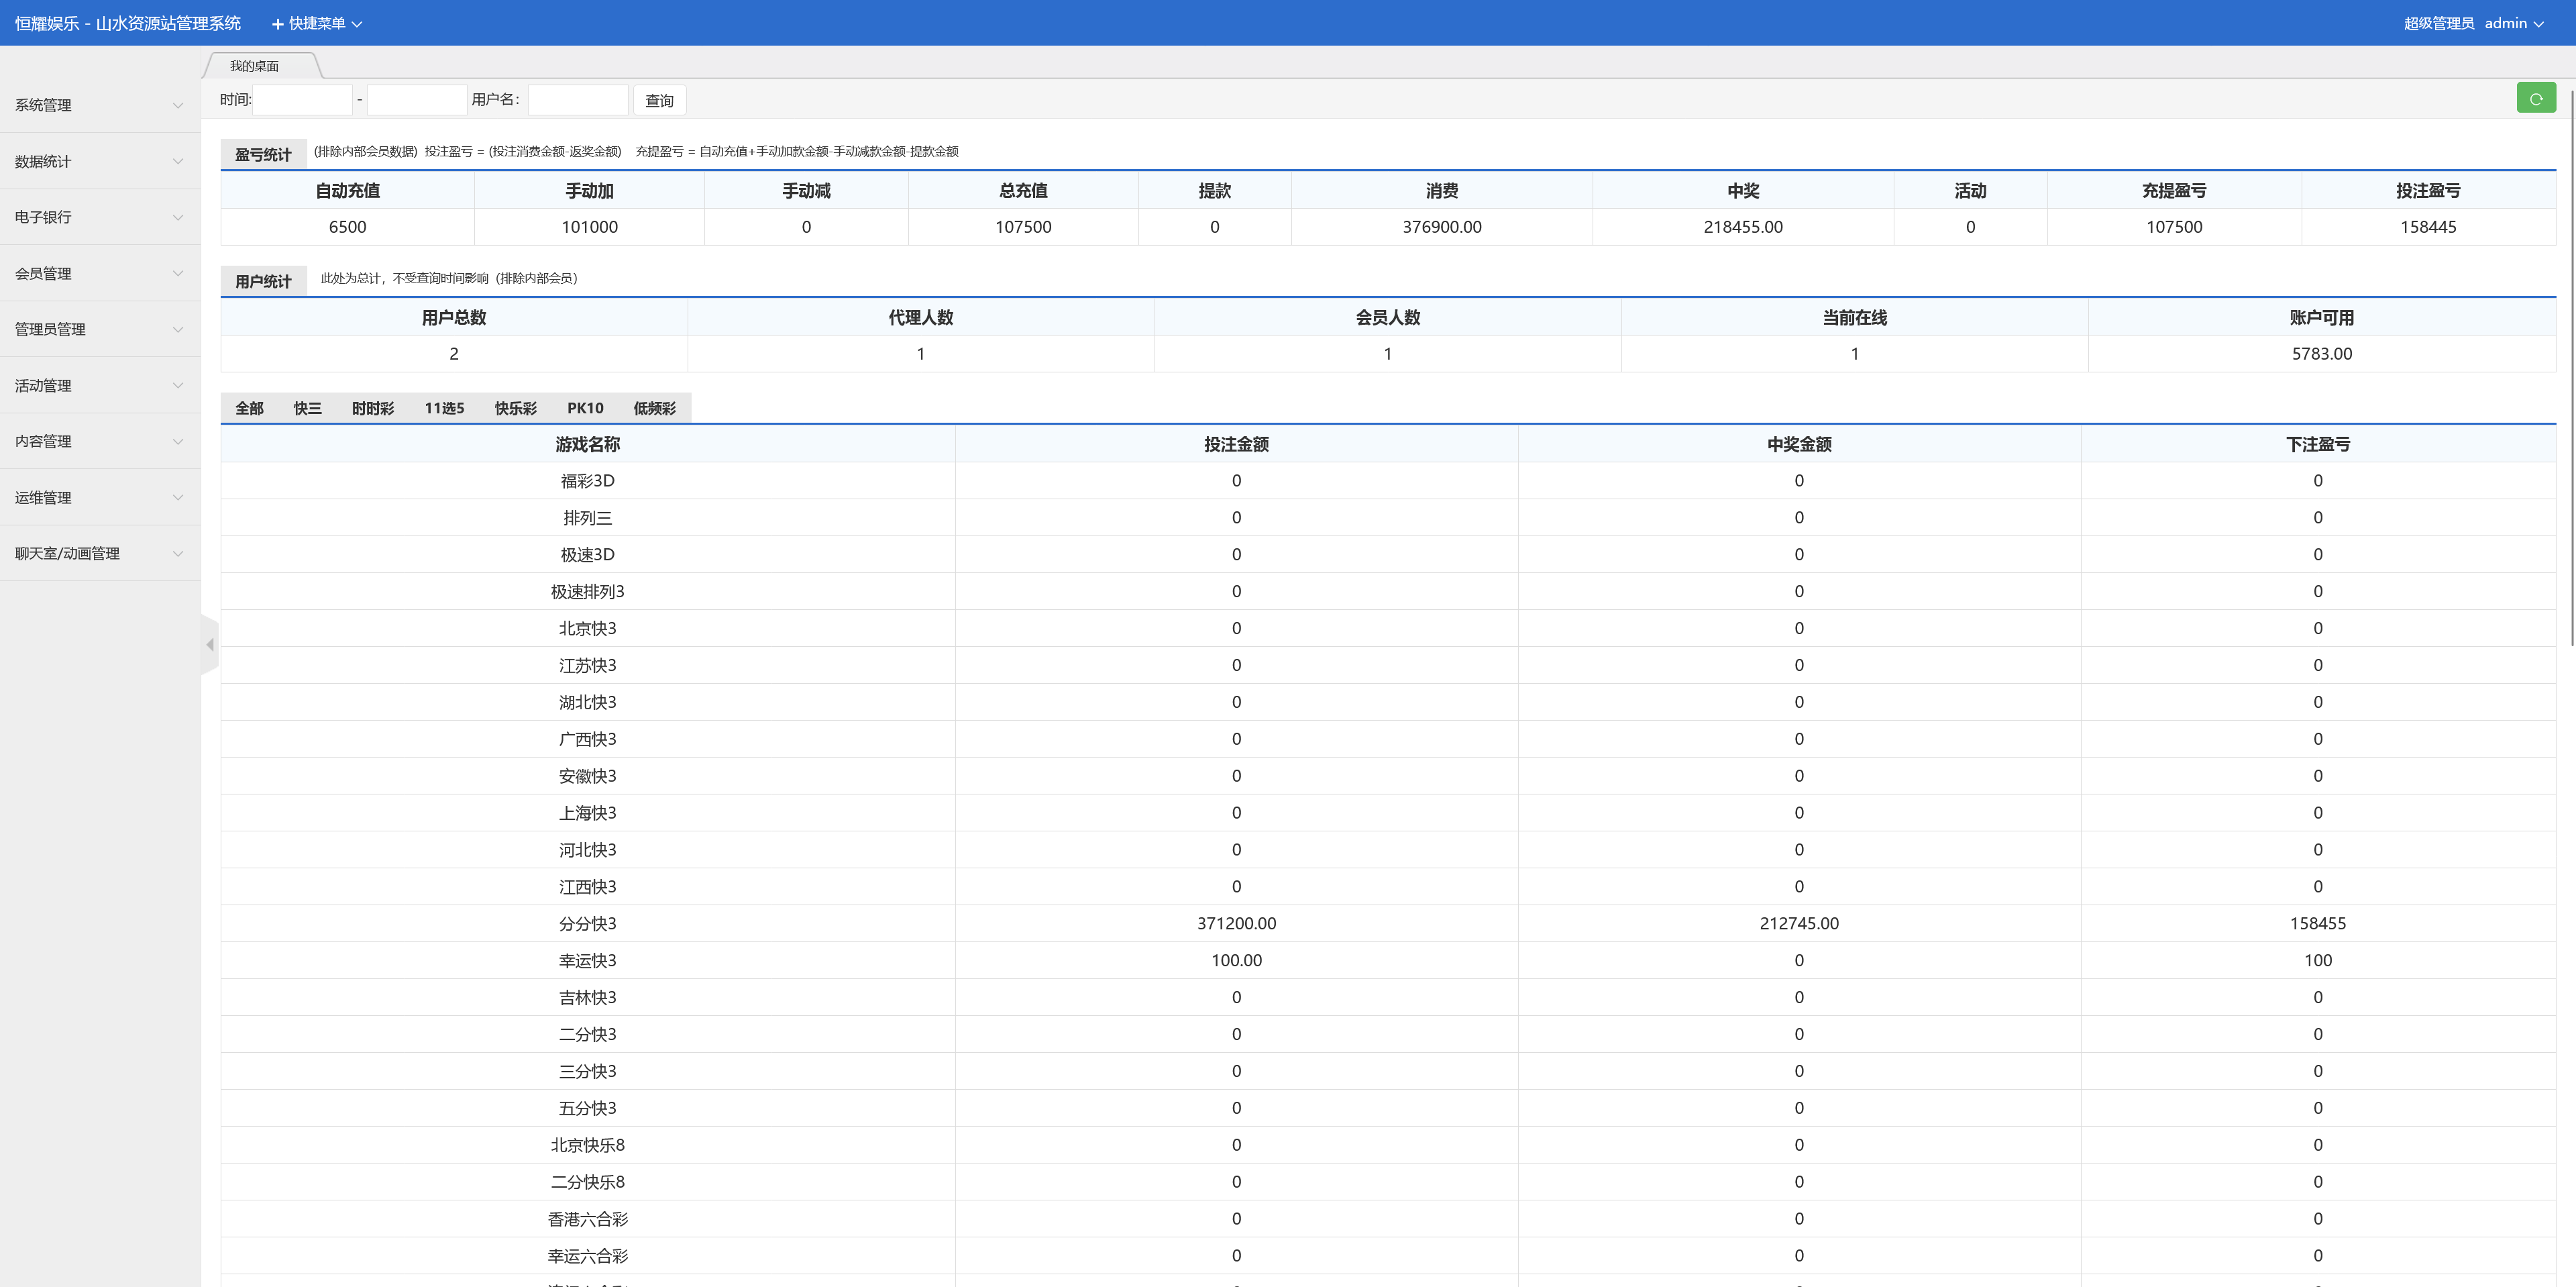Click the 查询 search button
Viewport: 2576px width, 1287px height.
tap(659, 100)
